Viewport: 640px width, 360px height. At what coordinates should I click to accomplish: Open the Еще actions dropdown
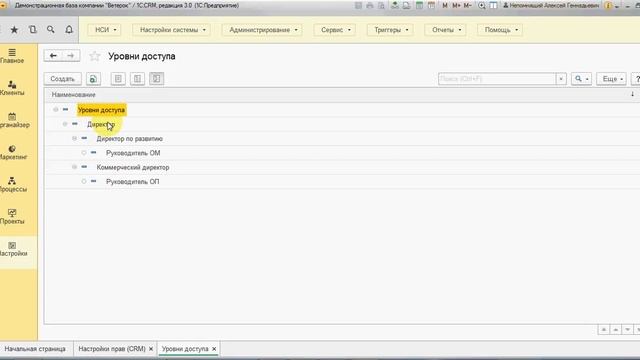(611, 79)
